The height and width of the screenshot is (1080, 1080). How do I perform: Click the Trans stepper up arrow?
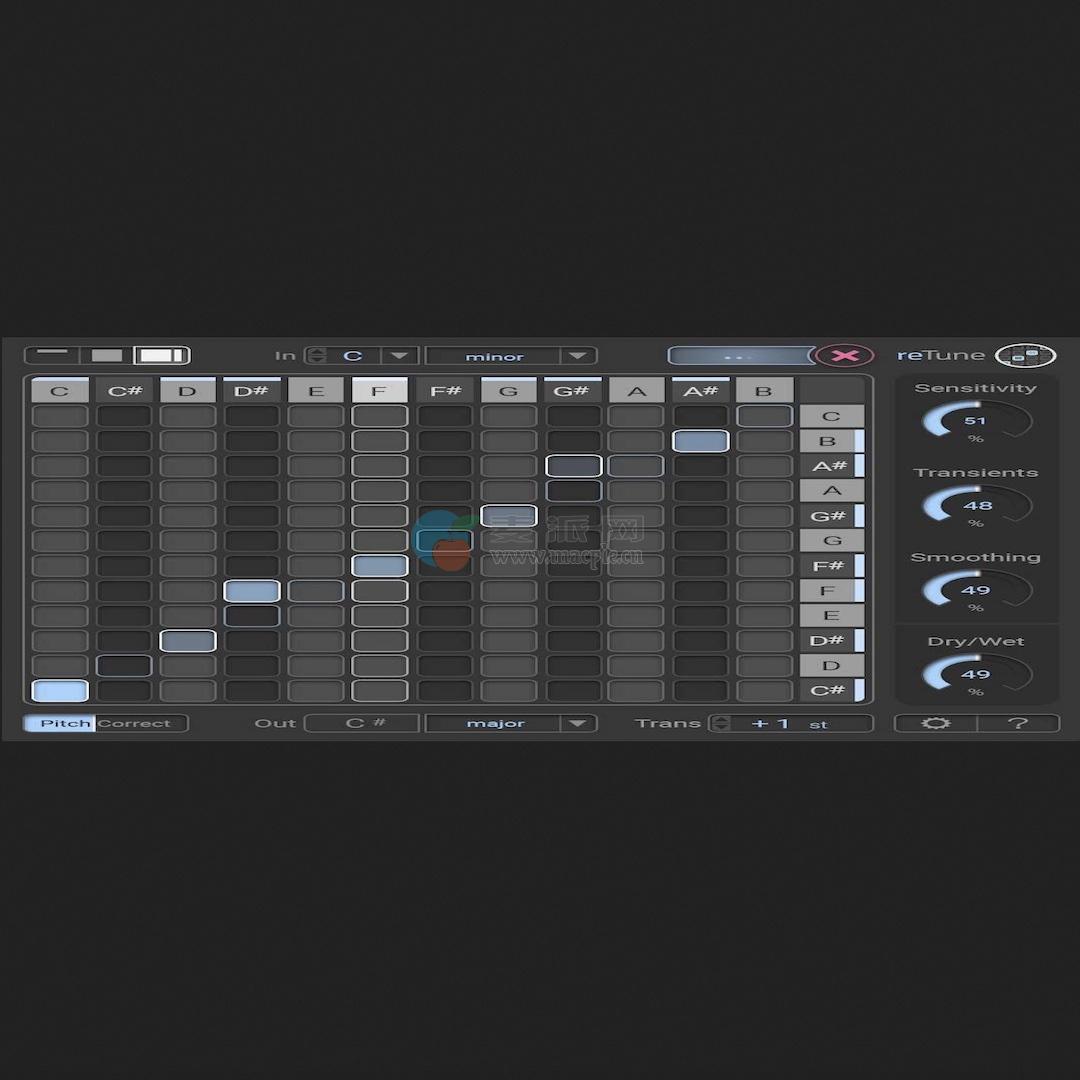point(718,717)
